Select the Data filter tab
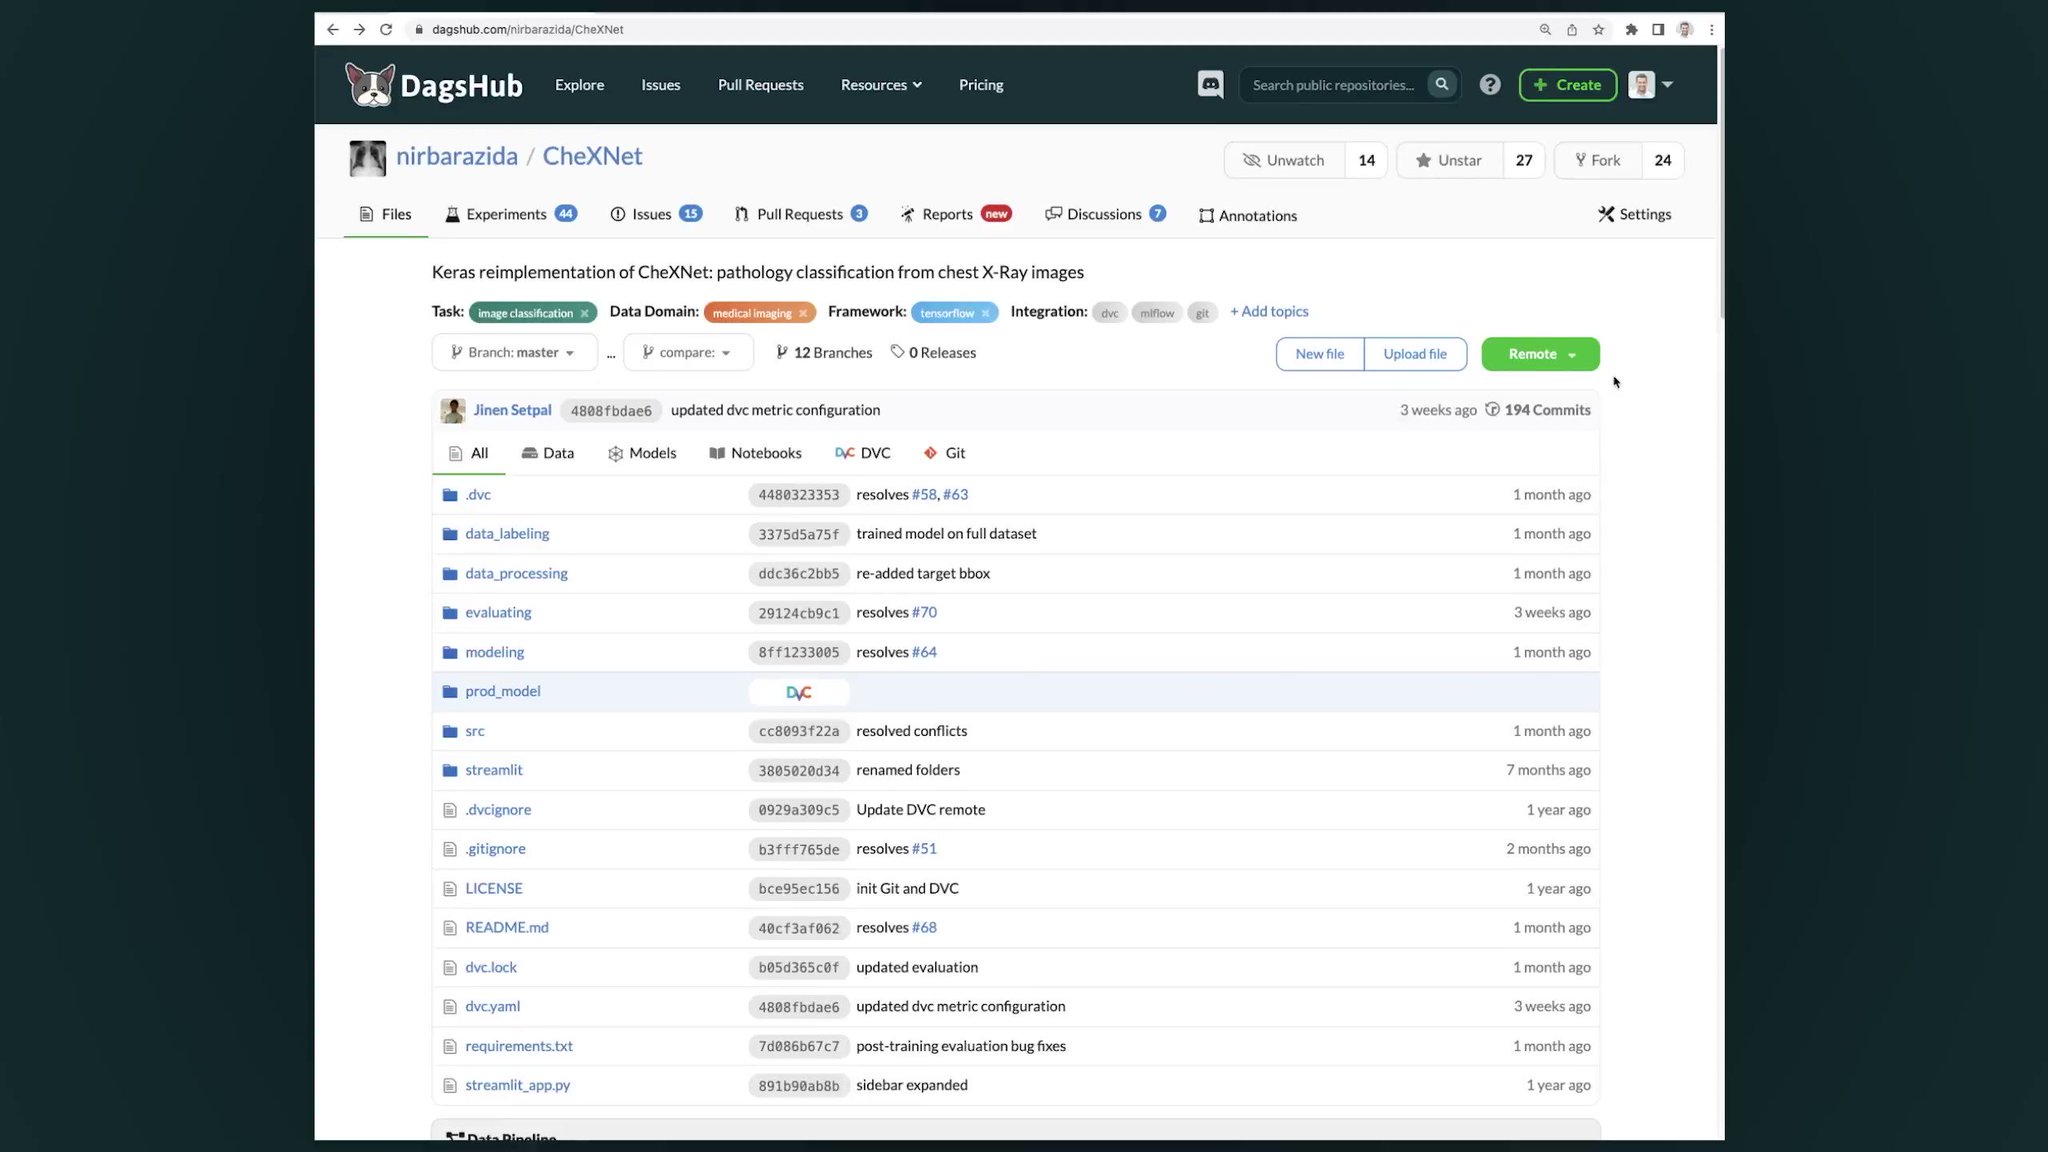This screenshot has width=2048, height=1152. click(x=547, y=452)
